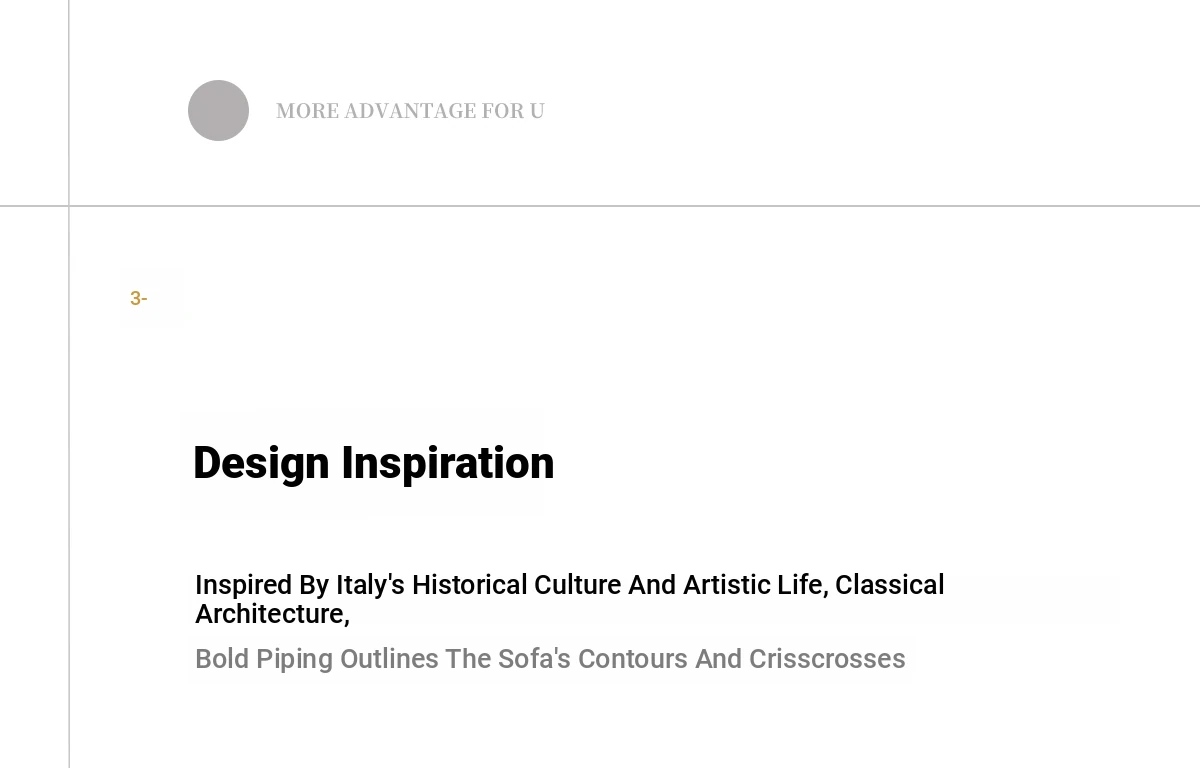Click the gray circle logo
Image resolution: width=1200 pixels, height=768 pixels.
[218, 110]
